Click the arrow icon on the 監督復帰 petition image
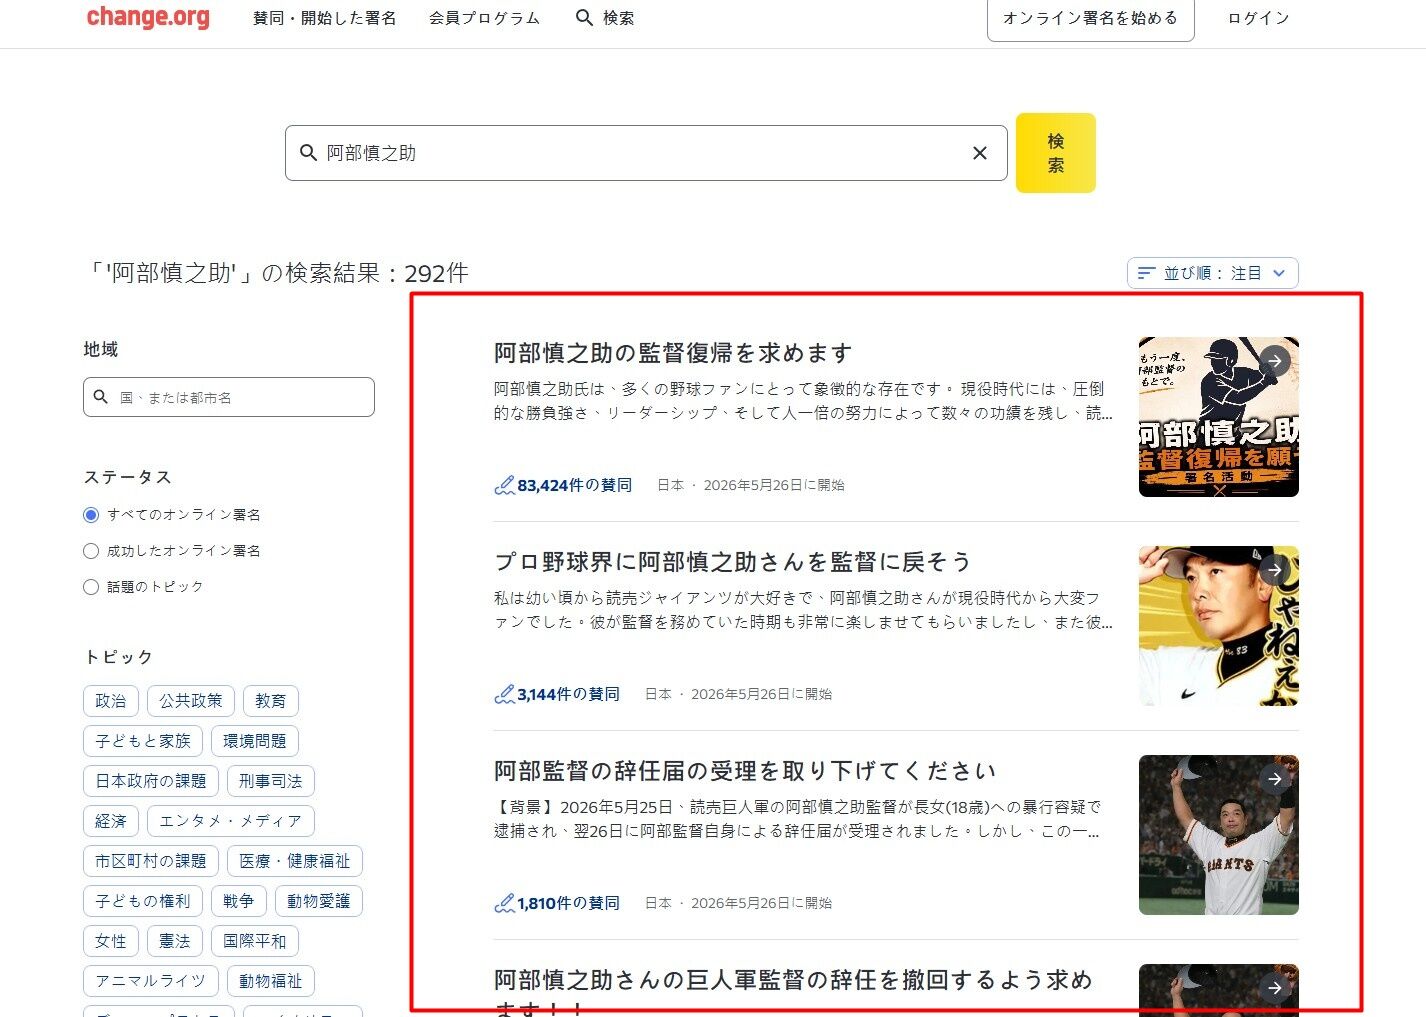This screenshot has width=1426, height=1017. tap(1274, 361)
